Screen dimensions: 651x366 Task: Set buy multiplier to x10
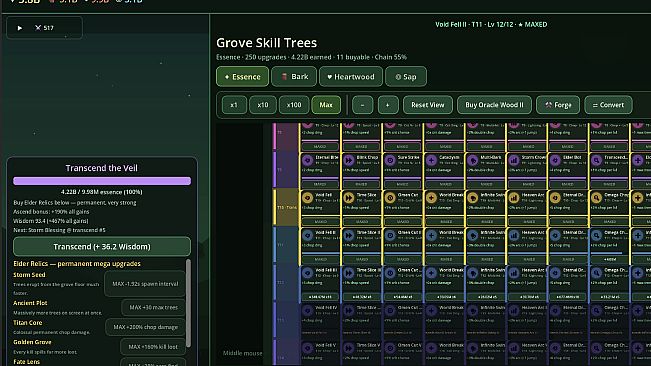(263, 105)
